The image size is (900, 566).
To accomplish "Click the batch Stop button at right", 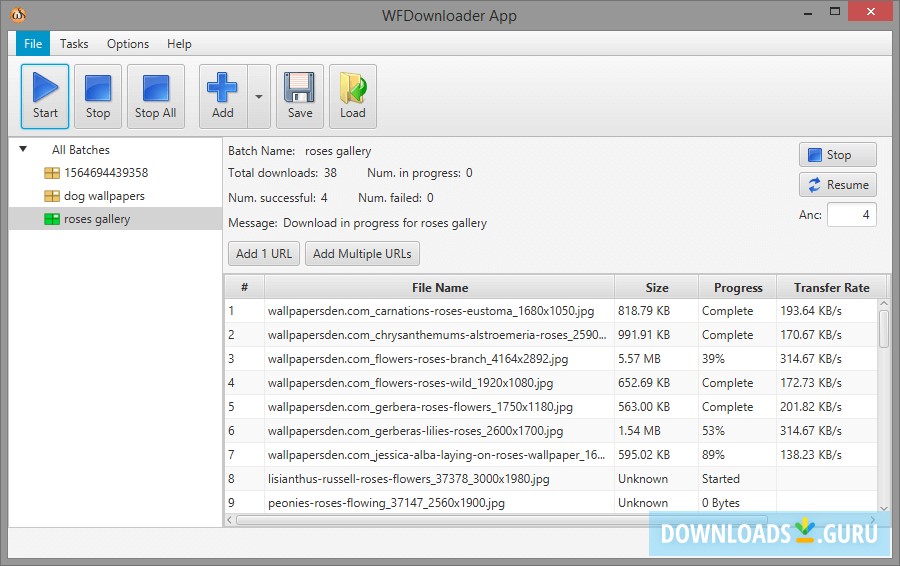I will point(837,155).
